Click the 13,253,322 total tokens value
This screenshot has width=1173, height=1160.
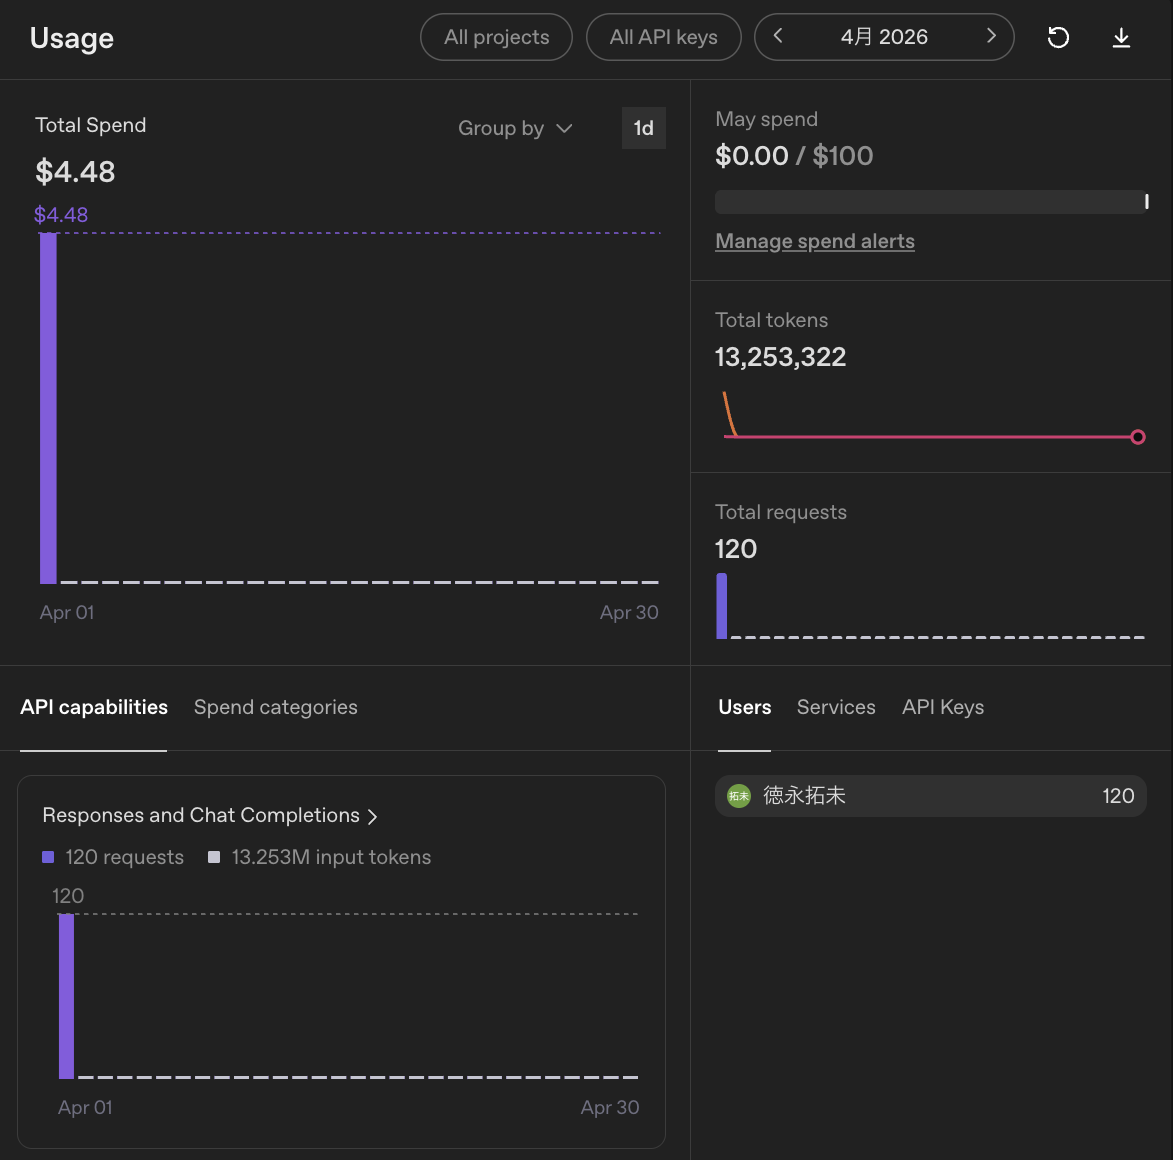pyautogui.click(x=780, y=357)
